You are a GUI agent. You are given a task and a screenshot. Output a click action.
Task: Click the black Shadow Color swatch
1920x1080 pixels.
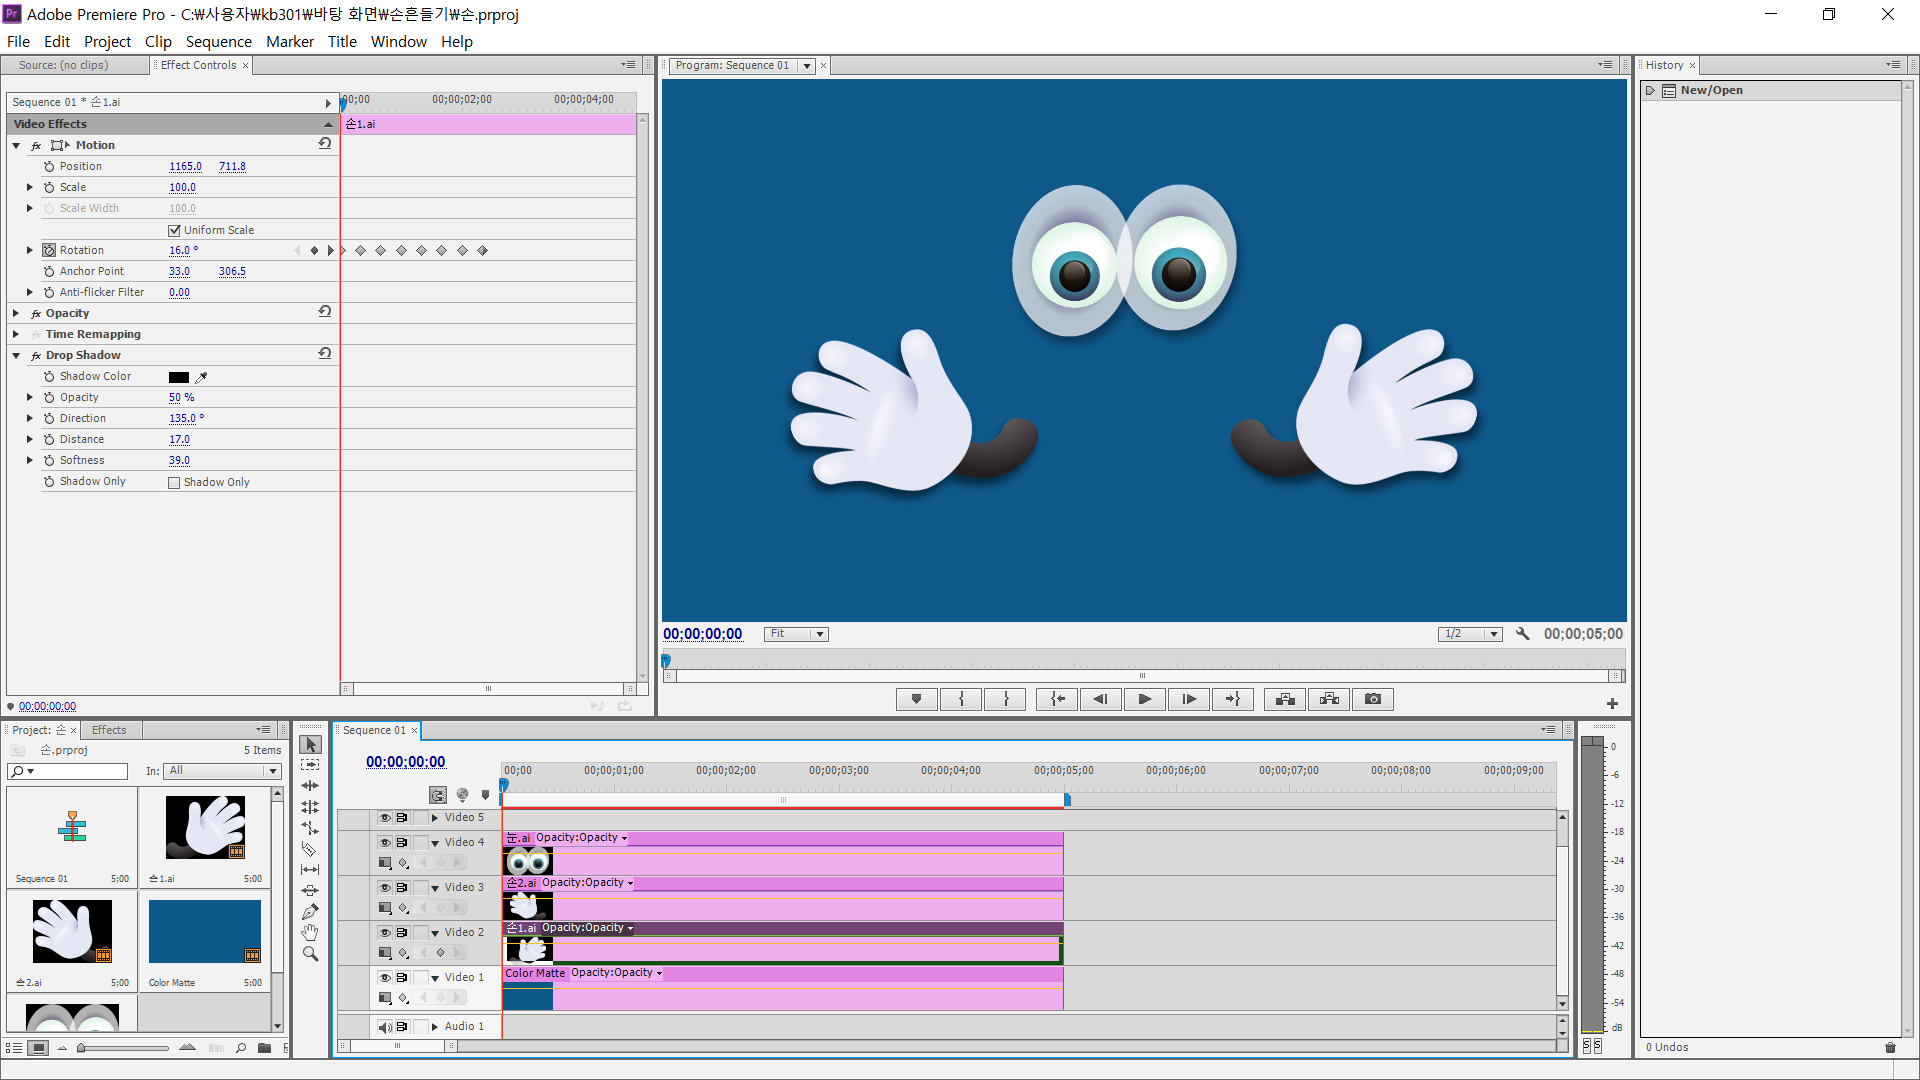179,377
